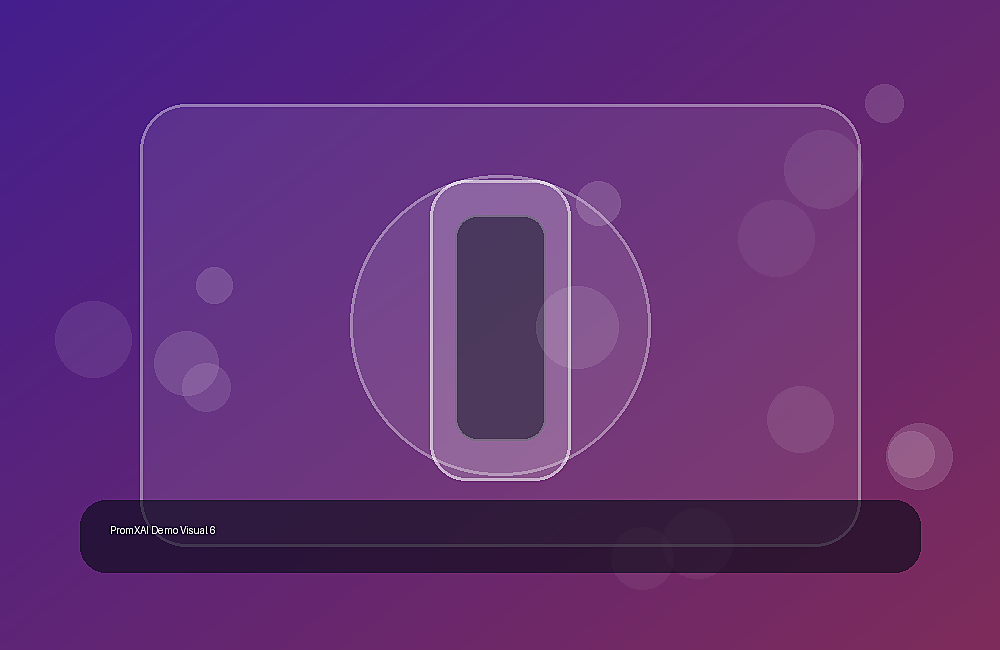The height and width of the screenshot is (650, 1000).
Task: Click the large bubble outside the card's left edge
Action: coord(94,339)
